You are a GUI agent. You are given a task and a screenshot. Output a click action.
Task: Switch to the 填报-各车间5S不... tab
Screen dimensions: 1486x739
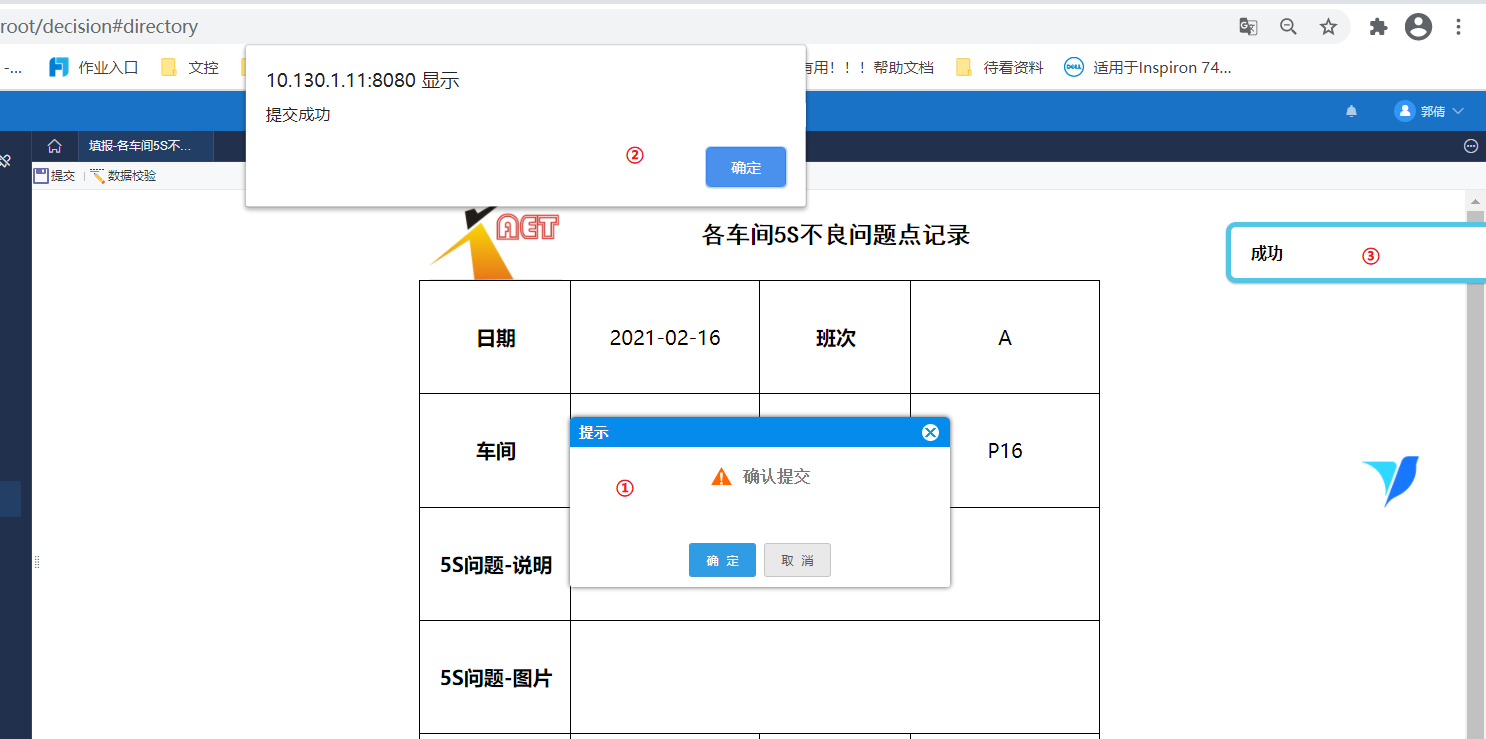[x=146, y=146]
